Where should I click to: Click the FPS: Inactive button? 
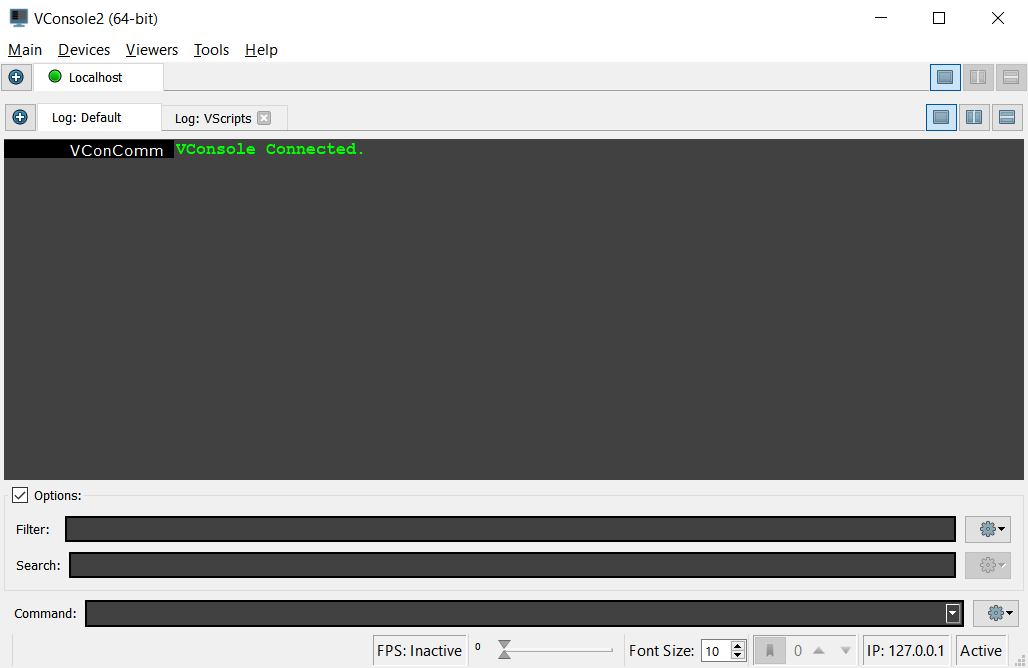pyautogui.click(x=420, y=650)
